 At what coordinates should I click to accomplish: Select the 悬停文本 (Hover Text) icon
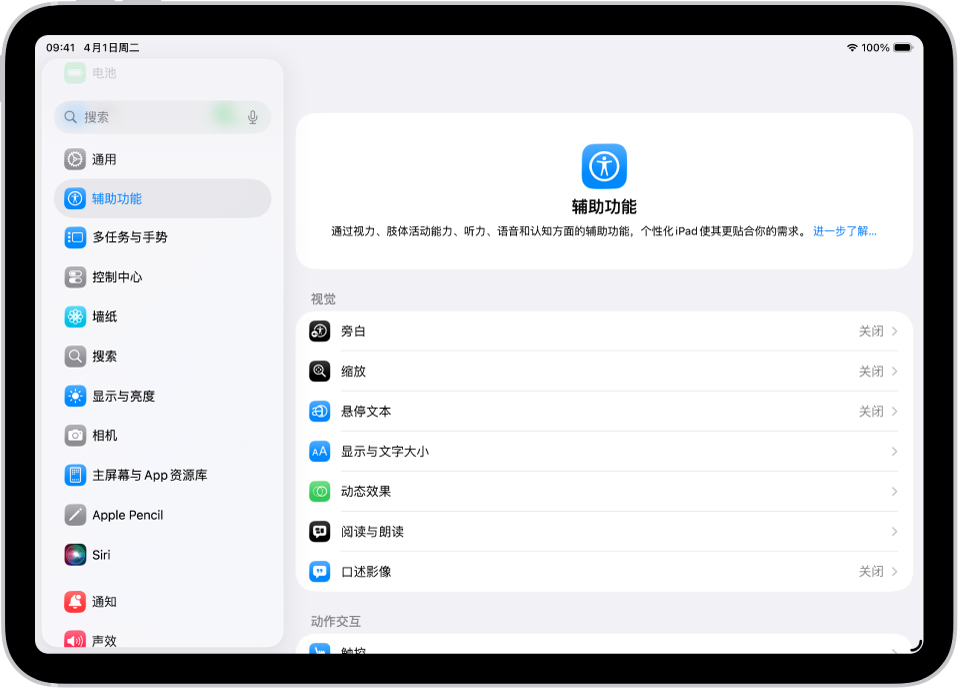319,411
